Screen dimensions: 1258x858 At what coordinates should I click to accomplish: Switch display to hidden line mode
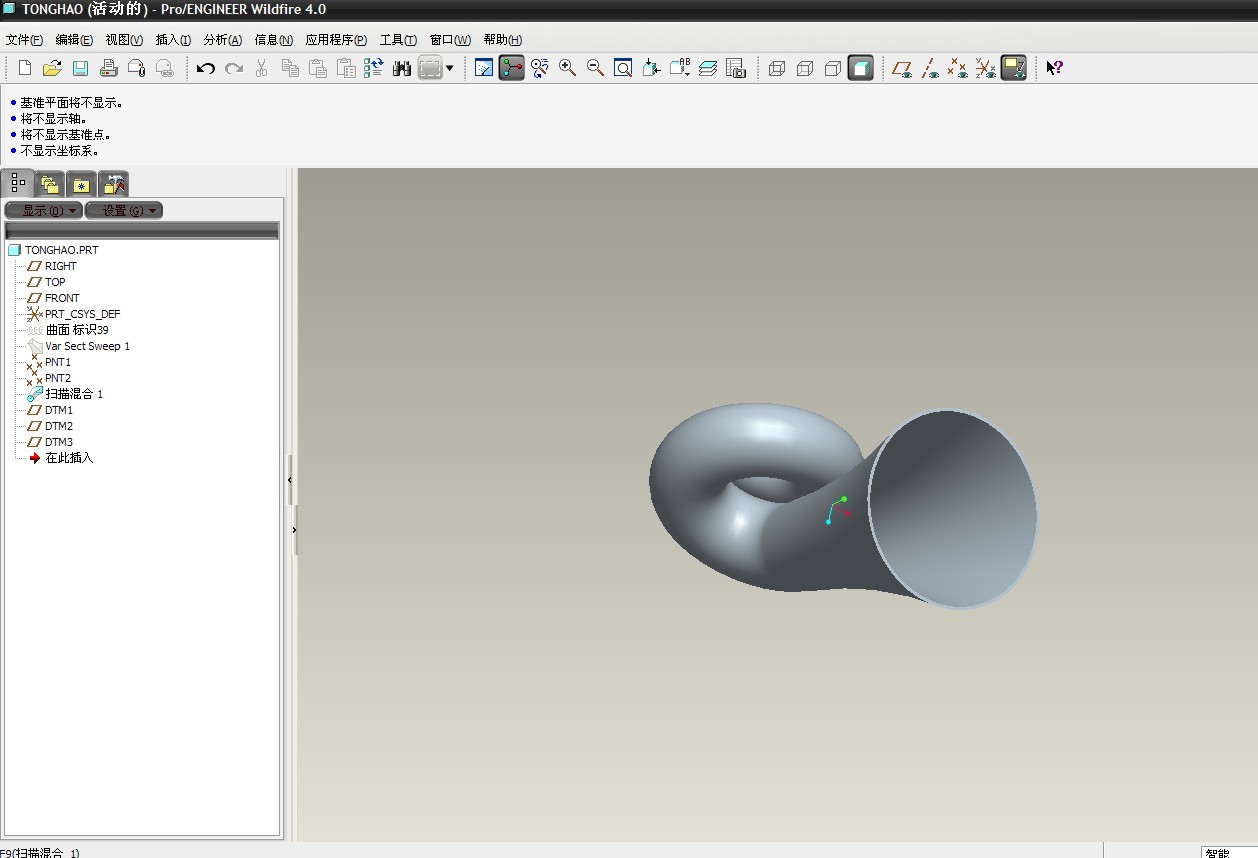click(x=805, y=68)
